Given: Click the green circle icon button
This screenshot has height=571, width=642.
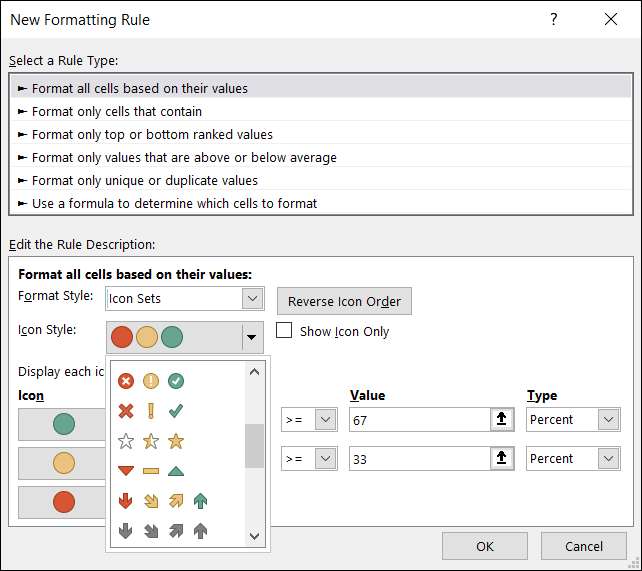Looking at the screenshot, I should click(64, 425).
